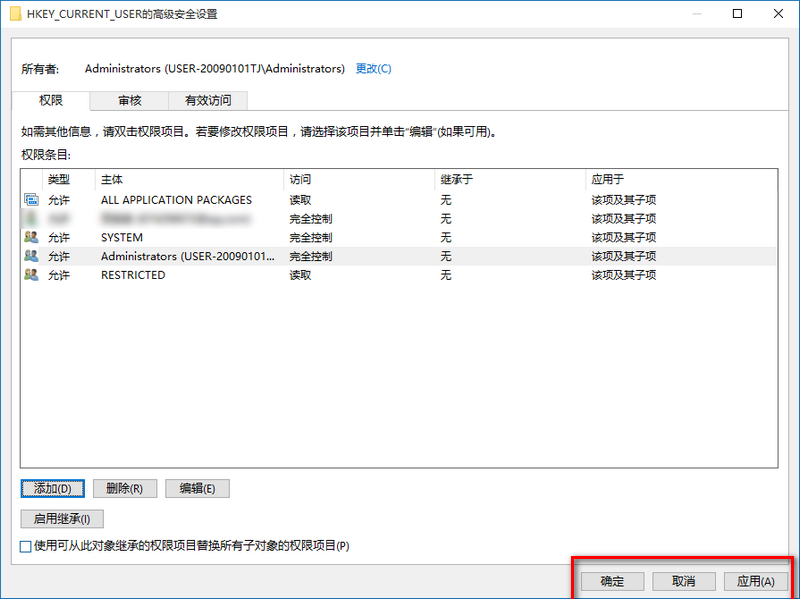
Task: Select the 权限 tab
Action: [x=52, y=100]
